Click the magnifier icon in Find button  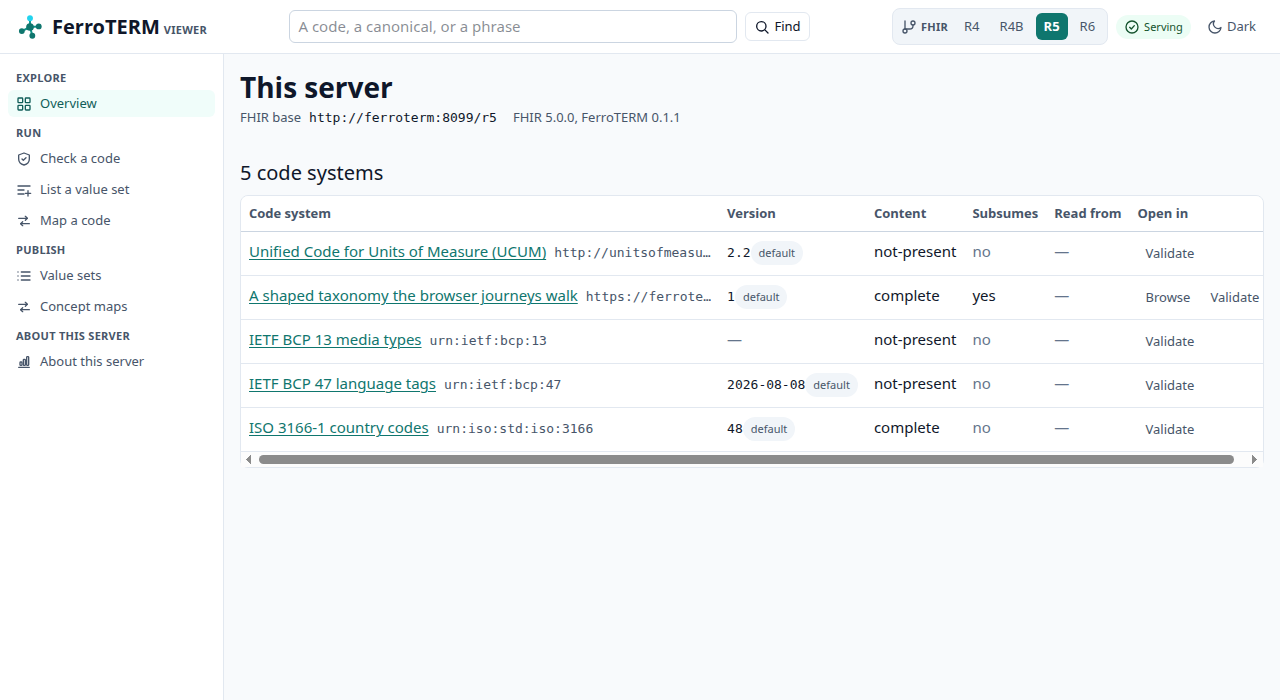click(x=762, y=27)
